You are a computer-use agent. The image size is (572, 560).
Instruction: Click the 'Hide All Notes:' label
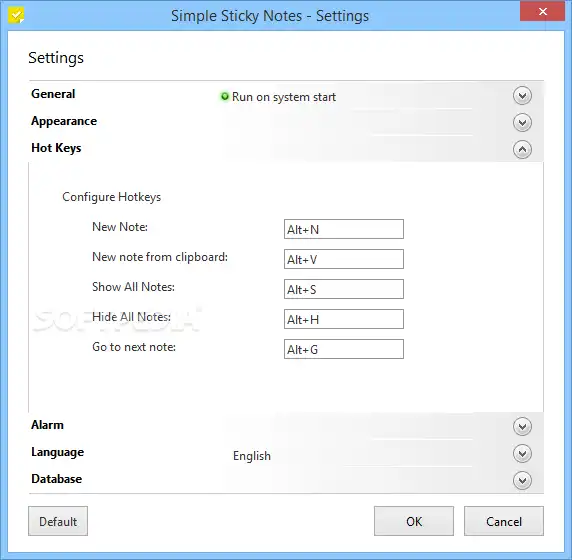[131, 317]
